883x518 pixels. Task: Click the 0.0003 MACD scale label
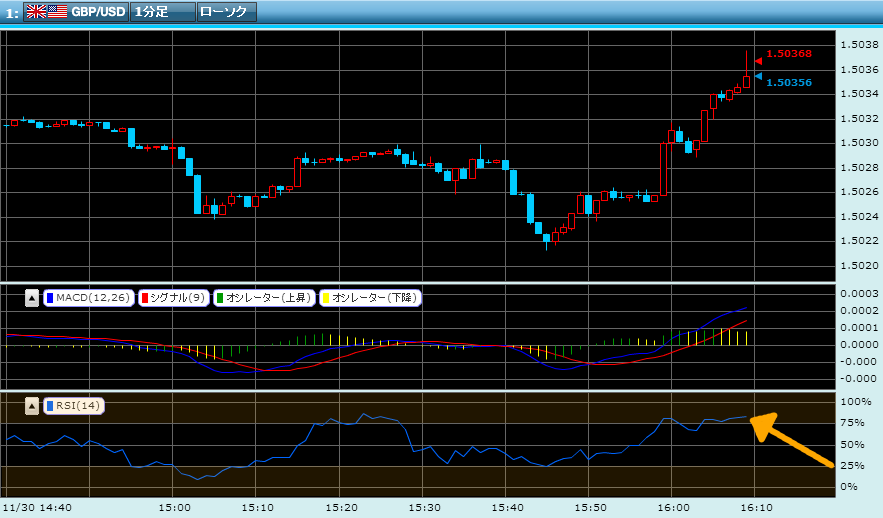click(859, 293)
